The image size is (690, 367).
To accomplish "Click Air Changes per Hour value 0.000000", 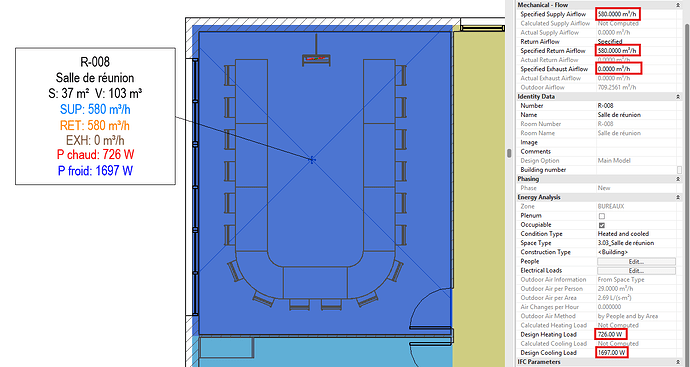I will coord(609,307).
